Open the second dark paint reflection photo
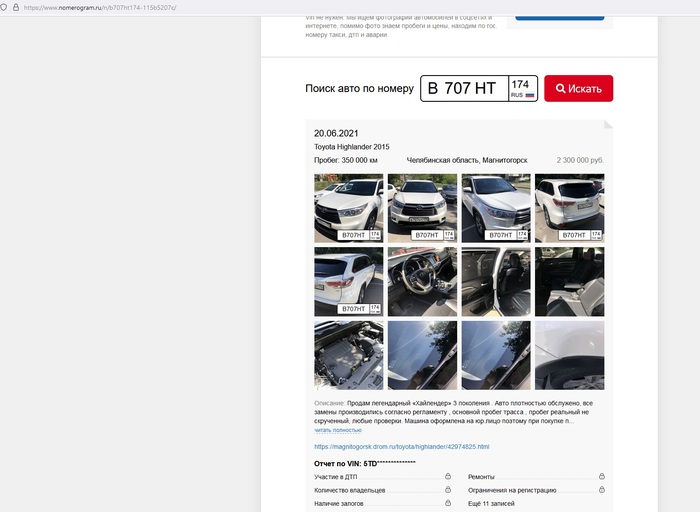700x512 pixels. 496,355
